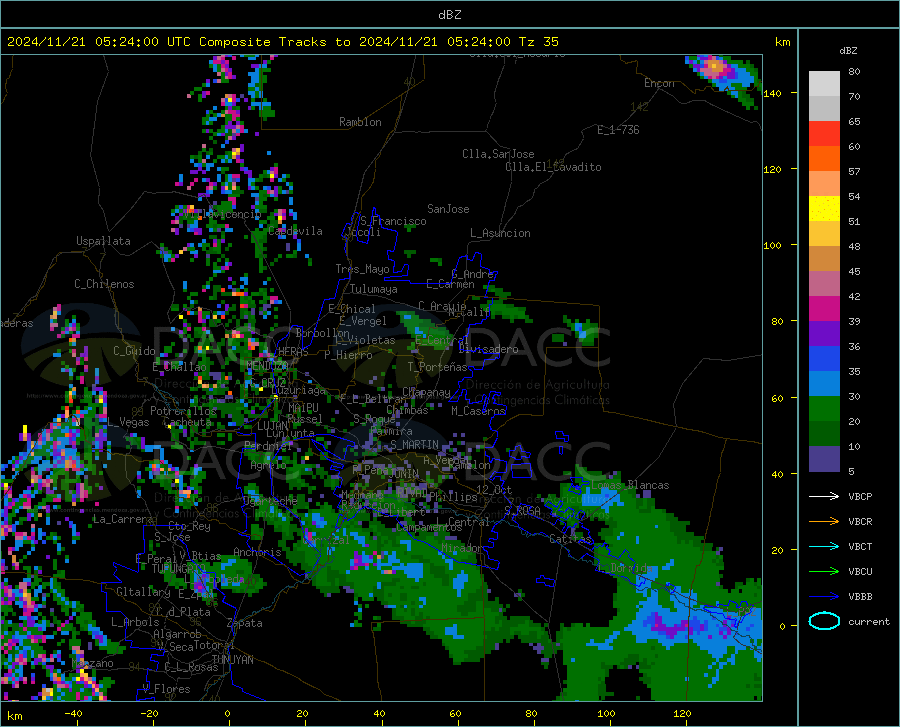Click the green VBCU arrow in the legend
This screenshot has height=727, width=900.
(x=824, y=572)
